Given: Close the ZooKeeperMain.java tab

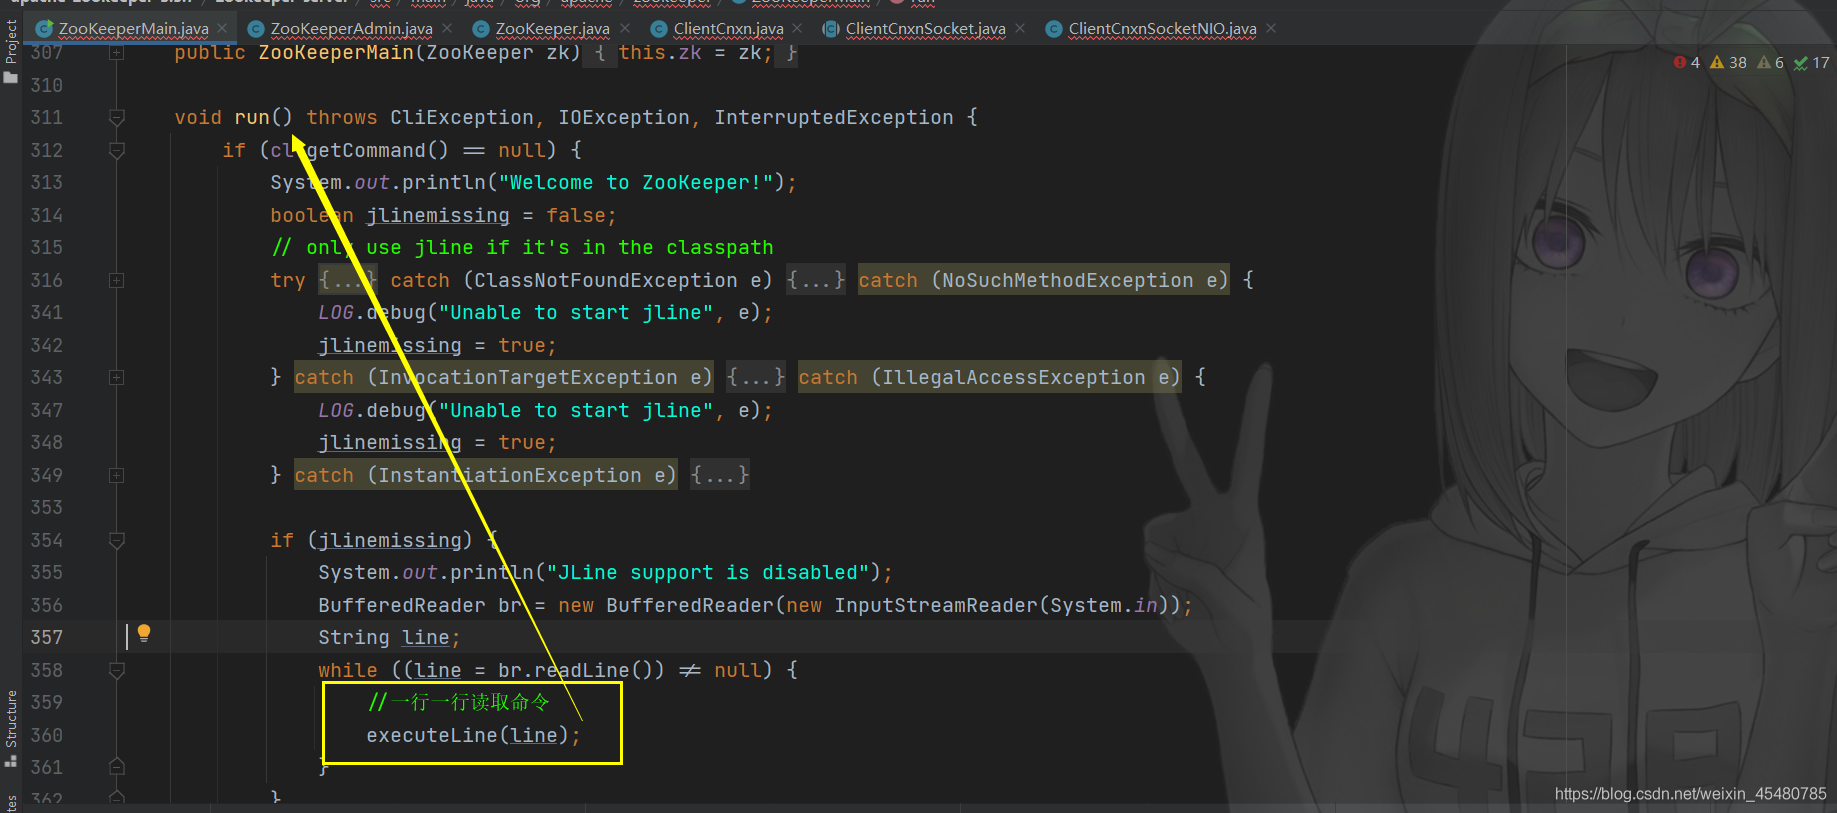Looking at the screenshot, I should pyautogui.click(x=222, y=28).
